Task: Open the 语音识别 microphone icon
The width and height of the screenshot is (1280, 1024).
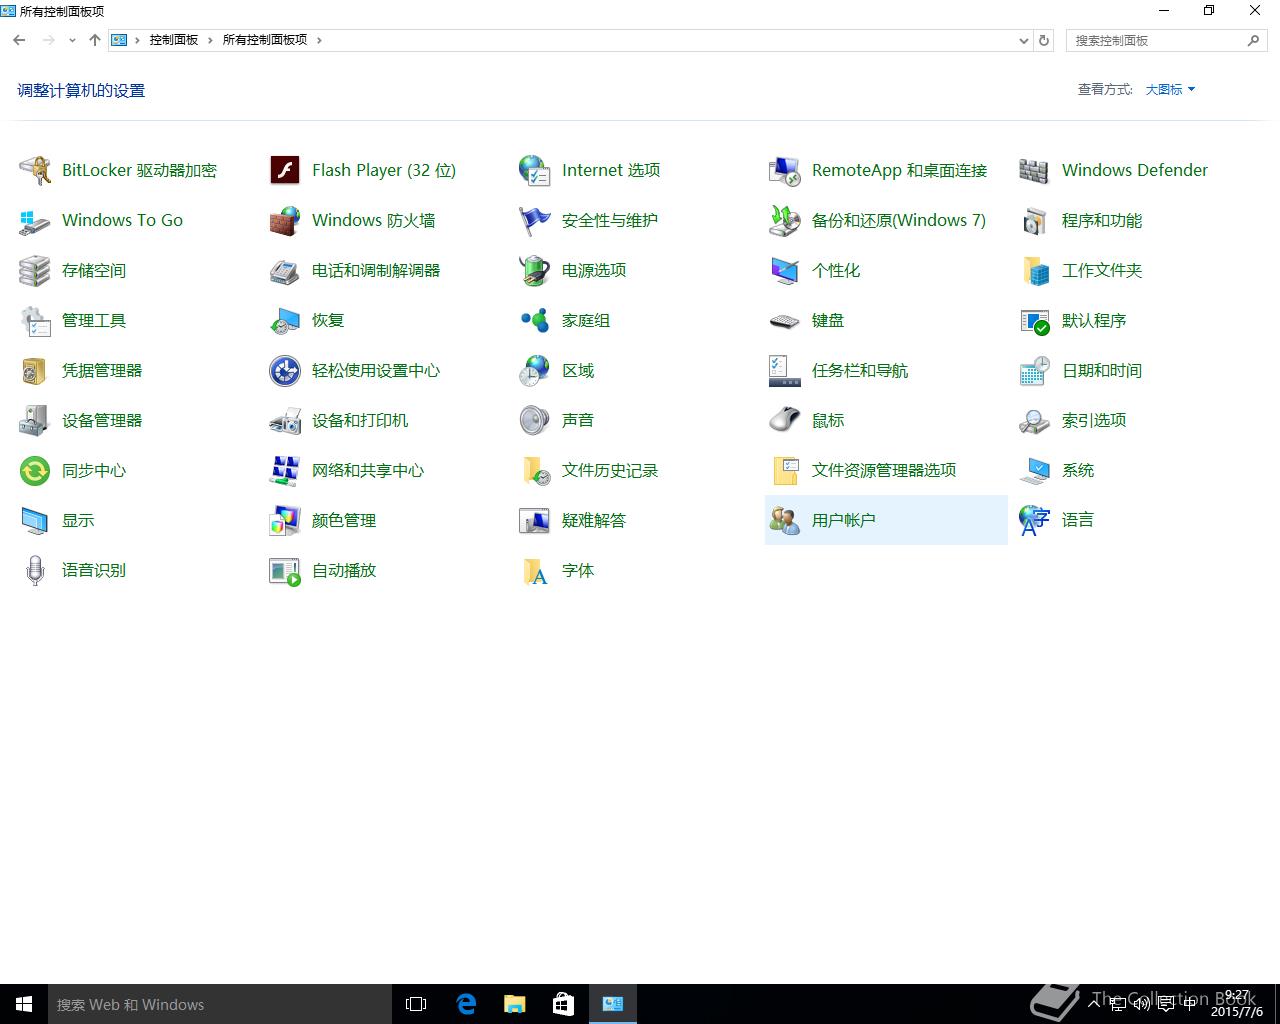Action: point(35,570)
